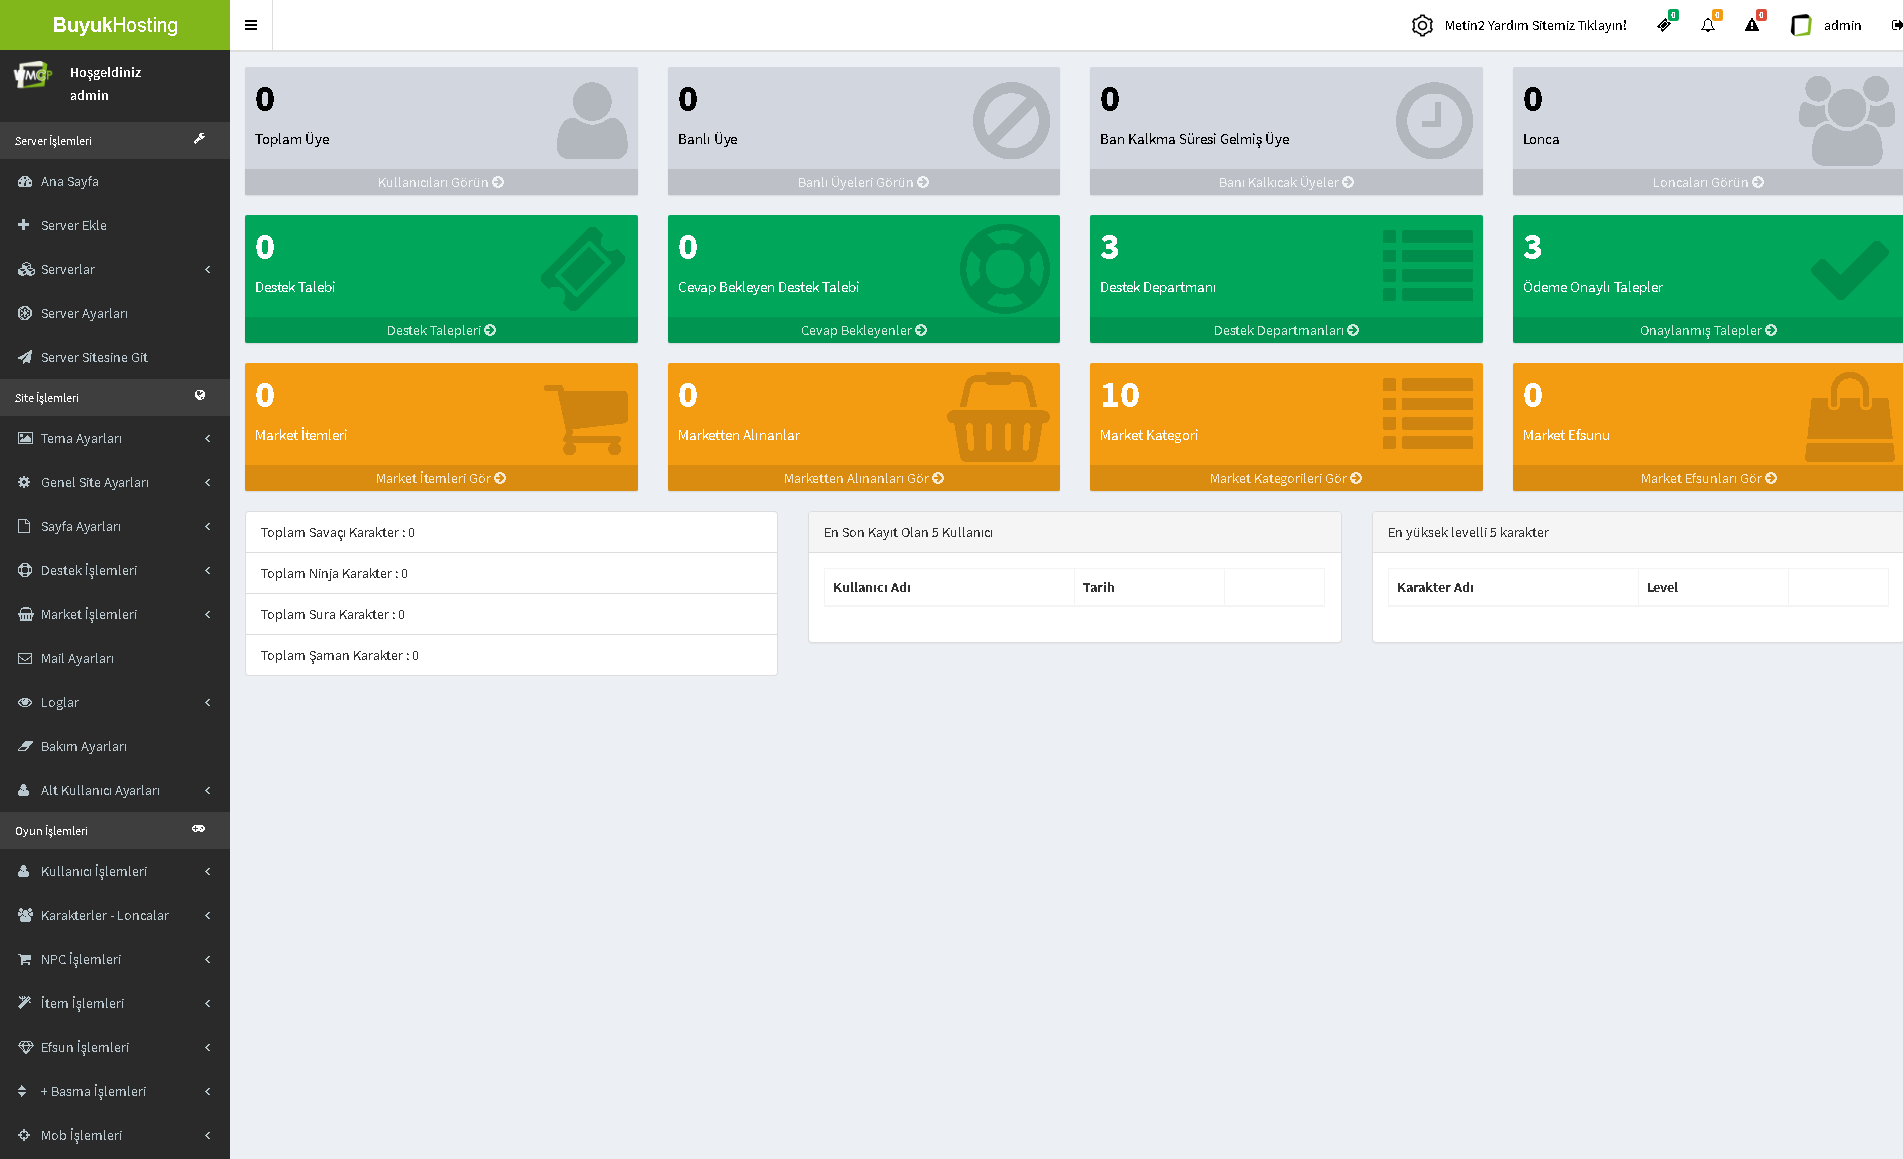Click the gamepad icon in Oyun İşlemleri

[x=199, y=829]
